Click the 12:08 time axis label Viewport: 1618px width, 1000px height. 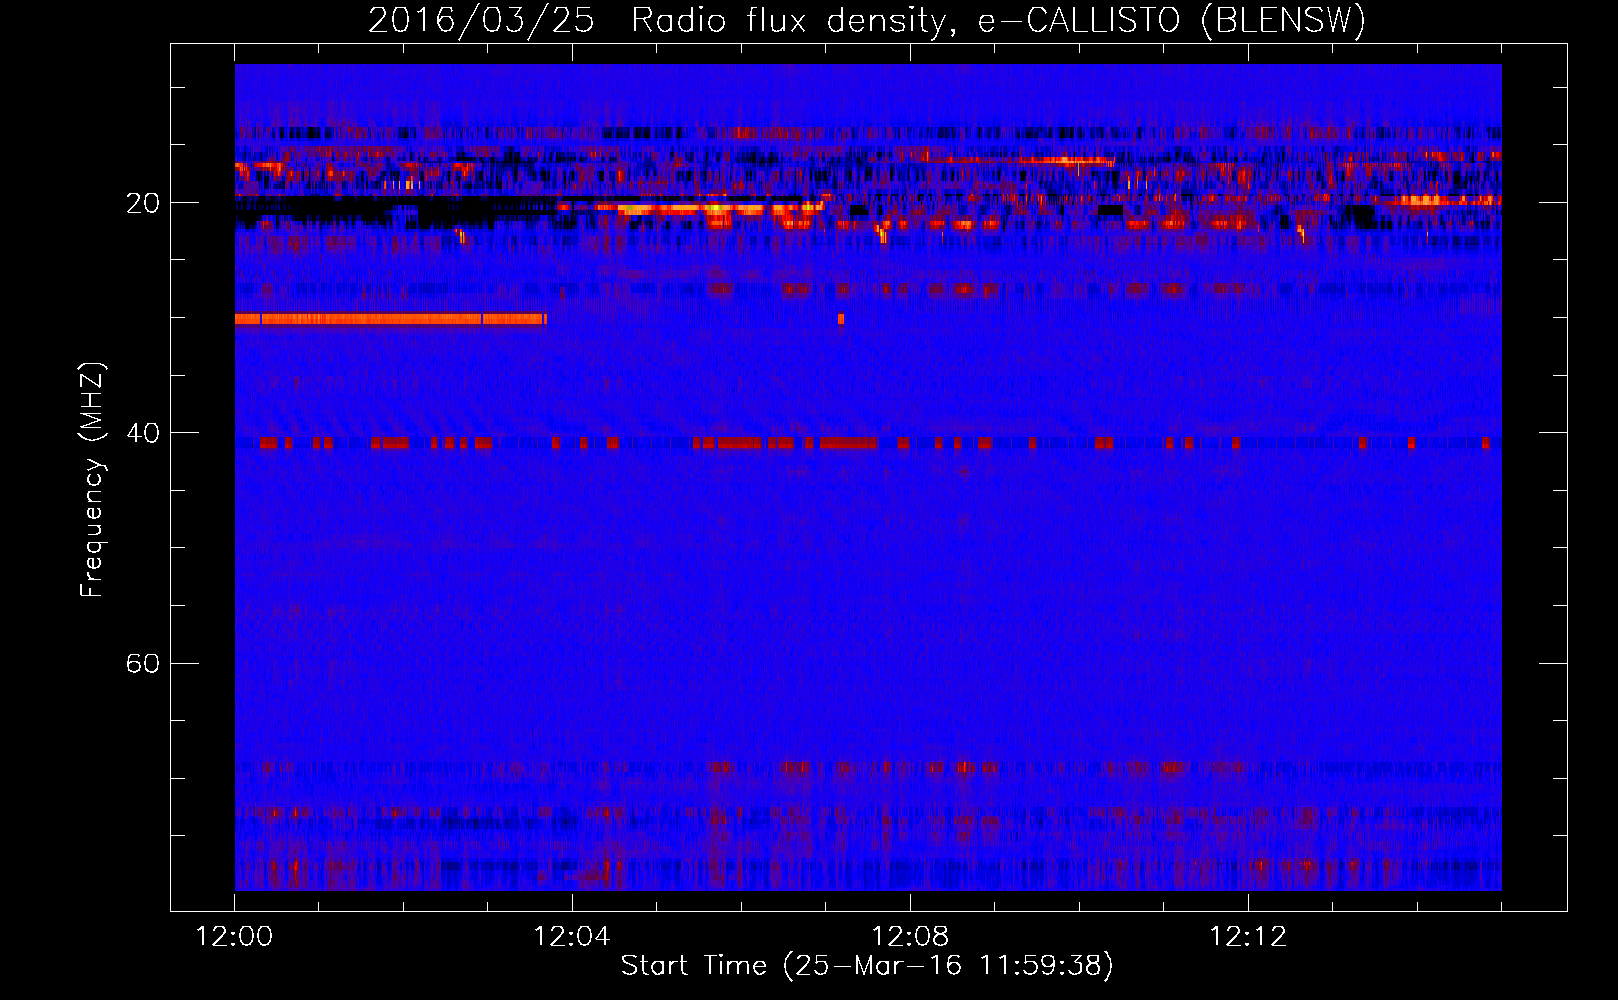910,937
